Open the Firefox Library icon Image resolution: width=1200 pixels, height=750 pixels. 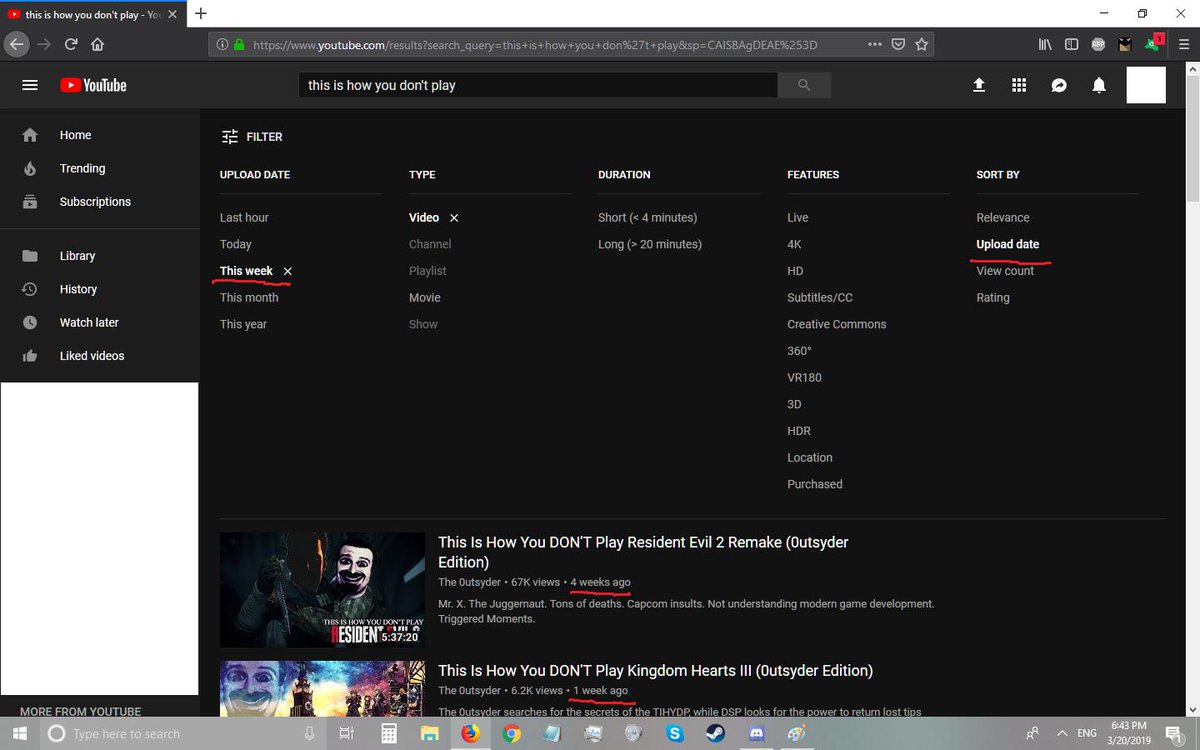click(x=1045, y=44)
